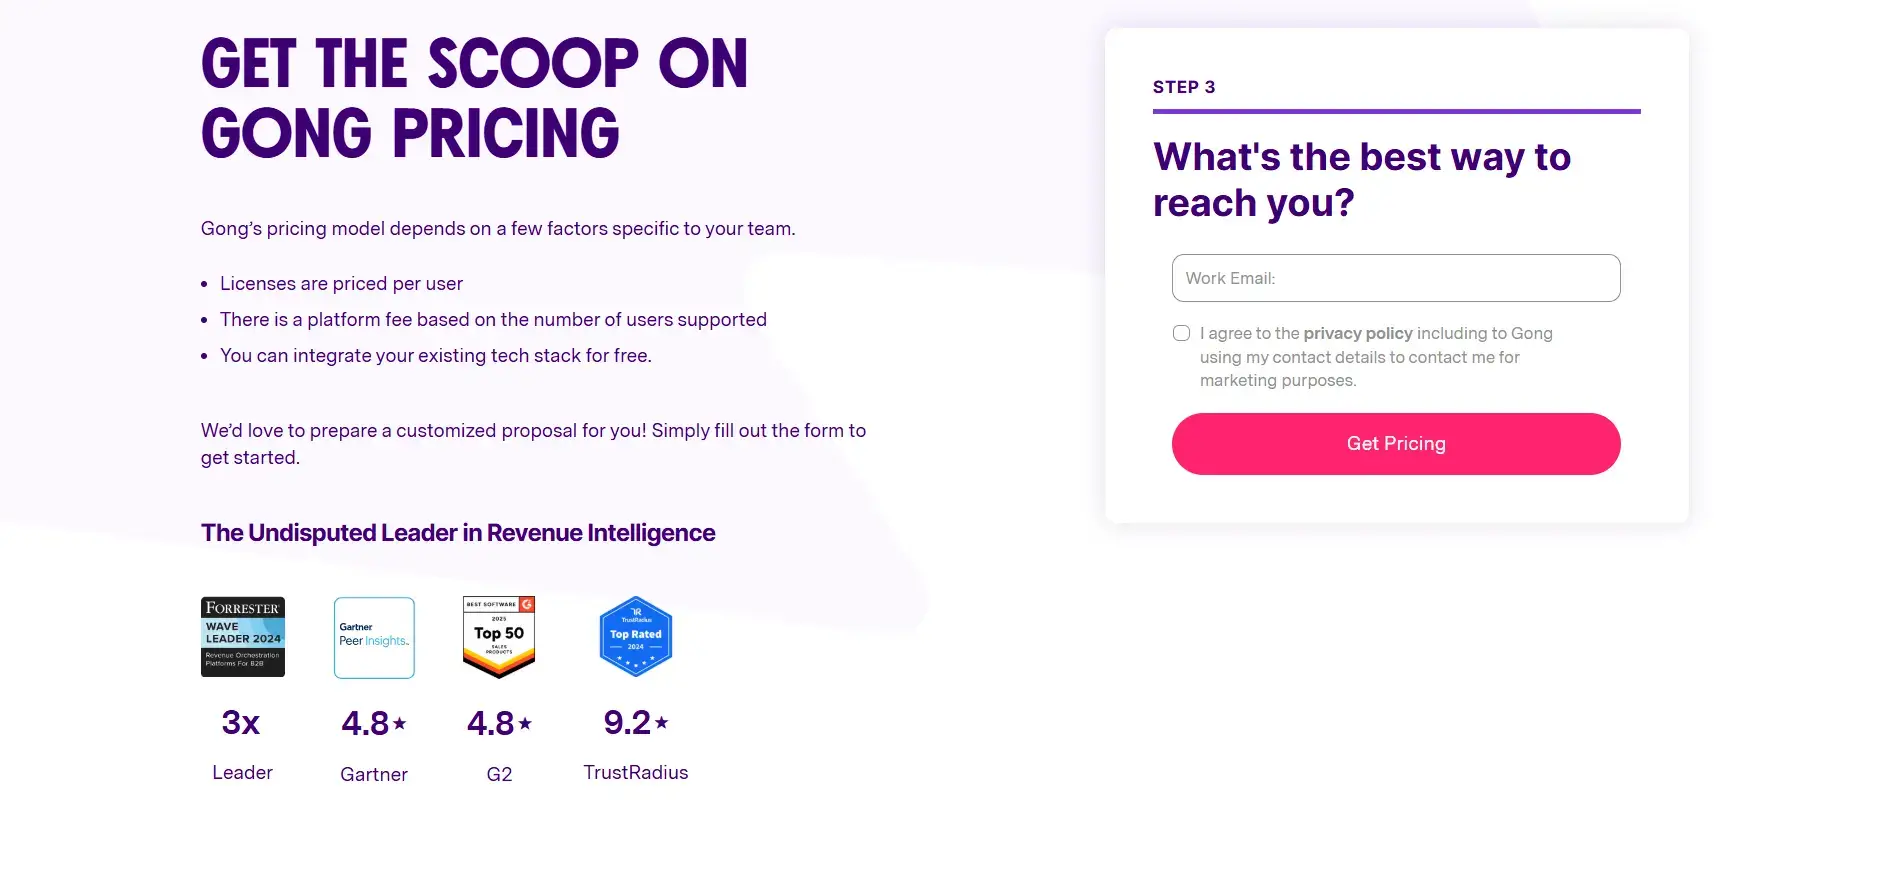Click the headline GET THE SCOOP ON GONG PRICING
This screenshot has height=873, width=1892.
pyautogui.click(x=474, y=97)
